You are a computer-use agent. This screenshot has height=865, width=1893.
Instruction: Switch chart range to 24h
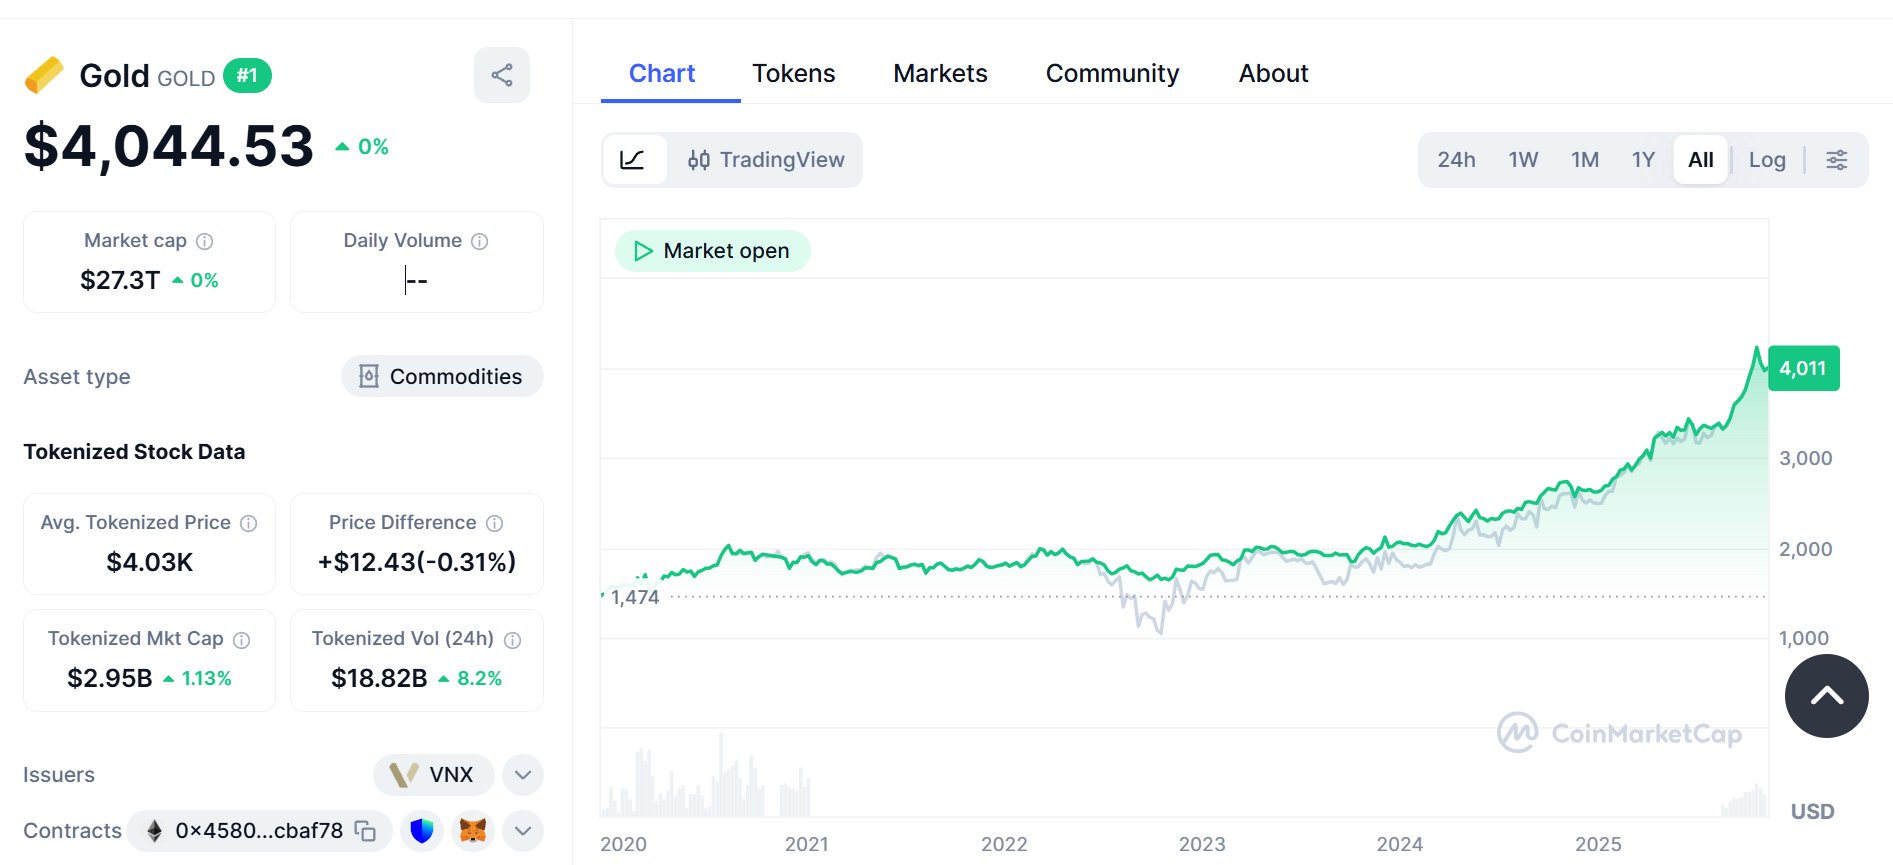(1456, 160)
